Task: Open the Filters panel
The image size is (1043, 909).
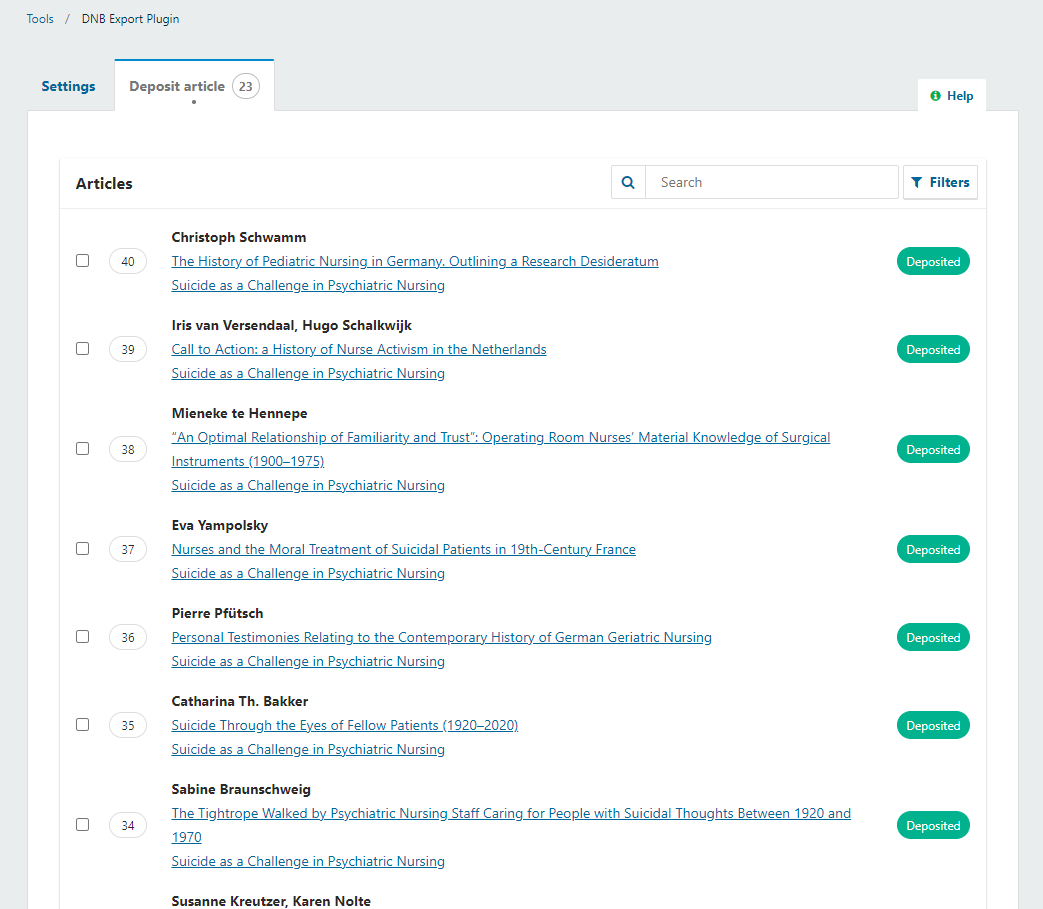Action: pos(940,182)
